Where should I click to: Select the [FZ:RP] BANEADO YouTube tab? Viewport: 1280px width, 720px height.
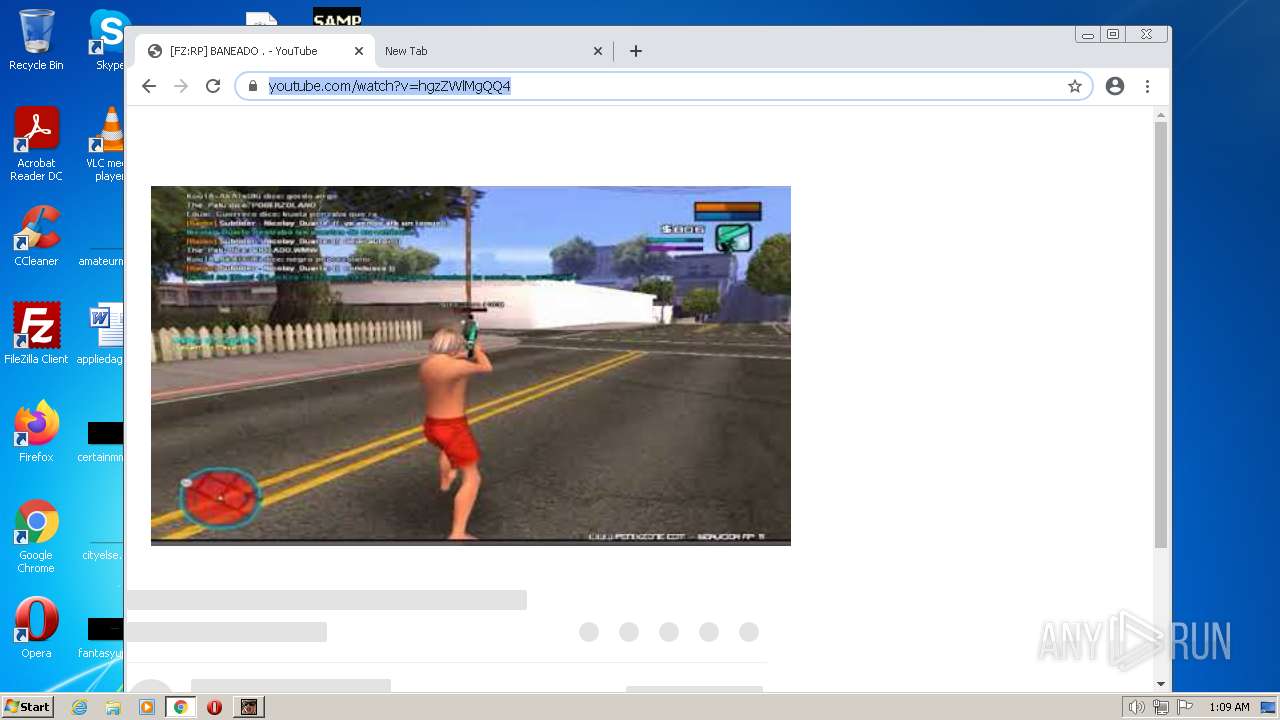pos(256,51)
